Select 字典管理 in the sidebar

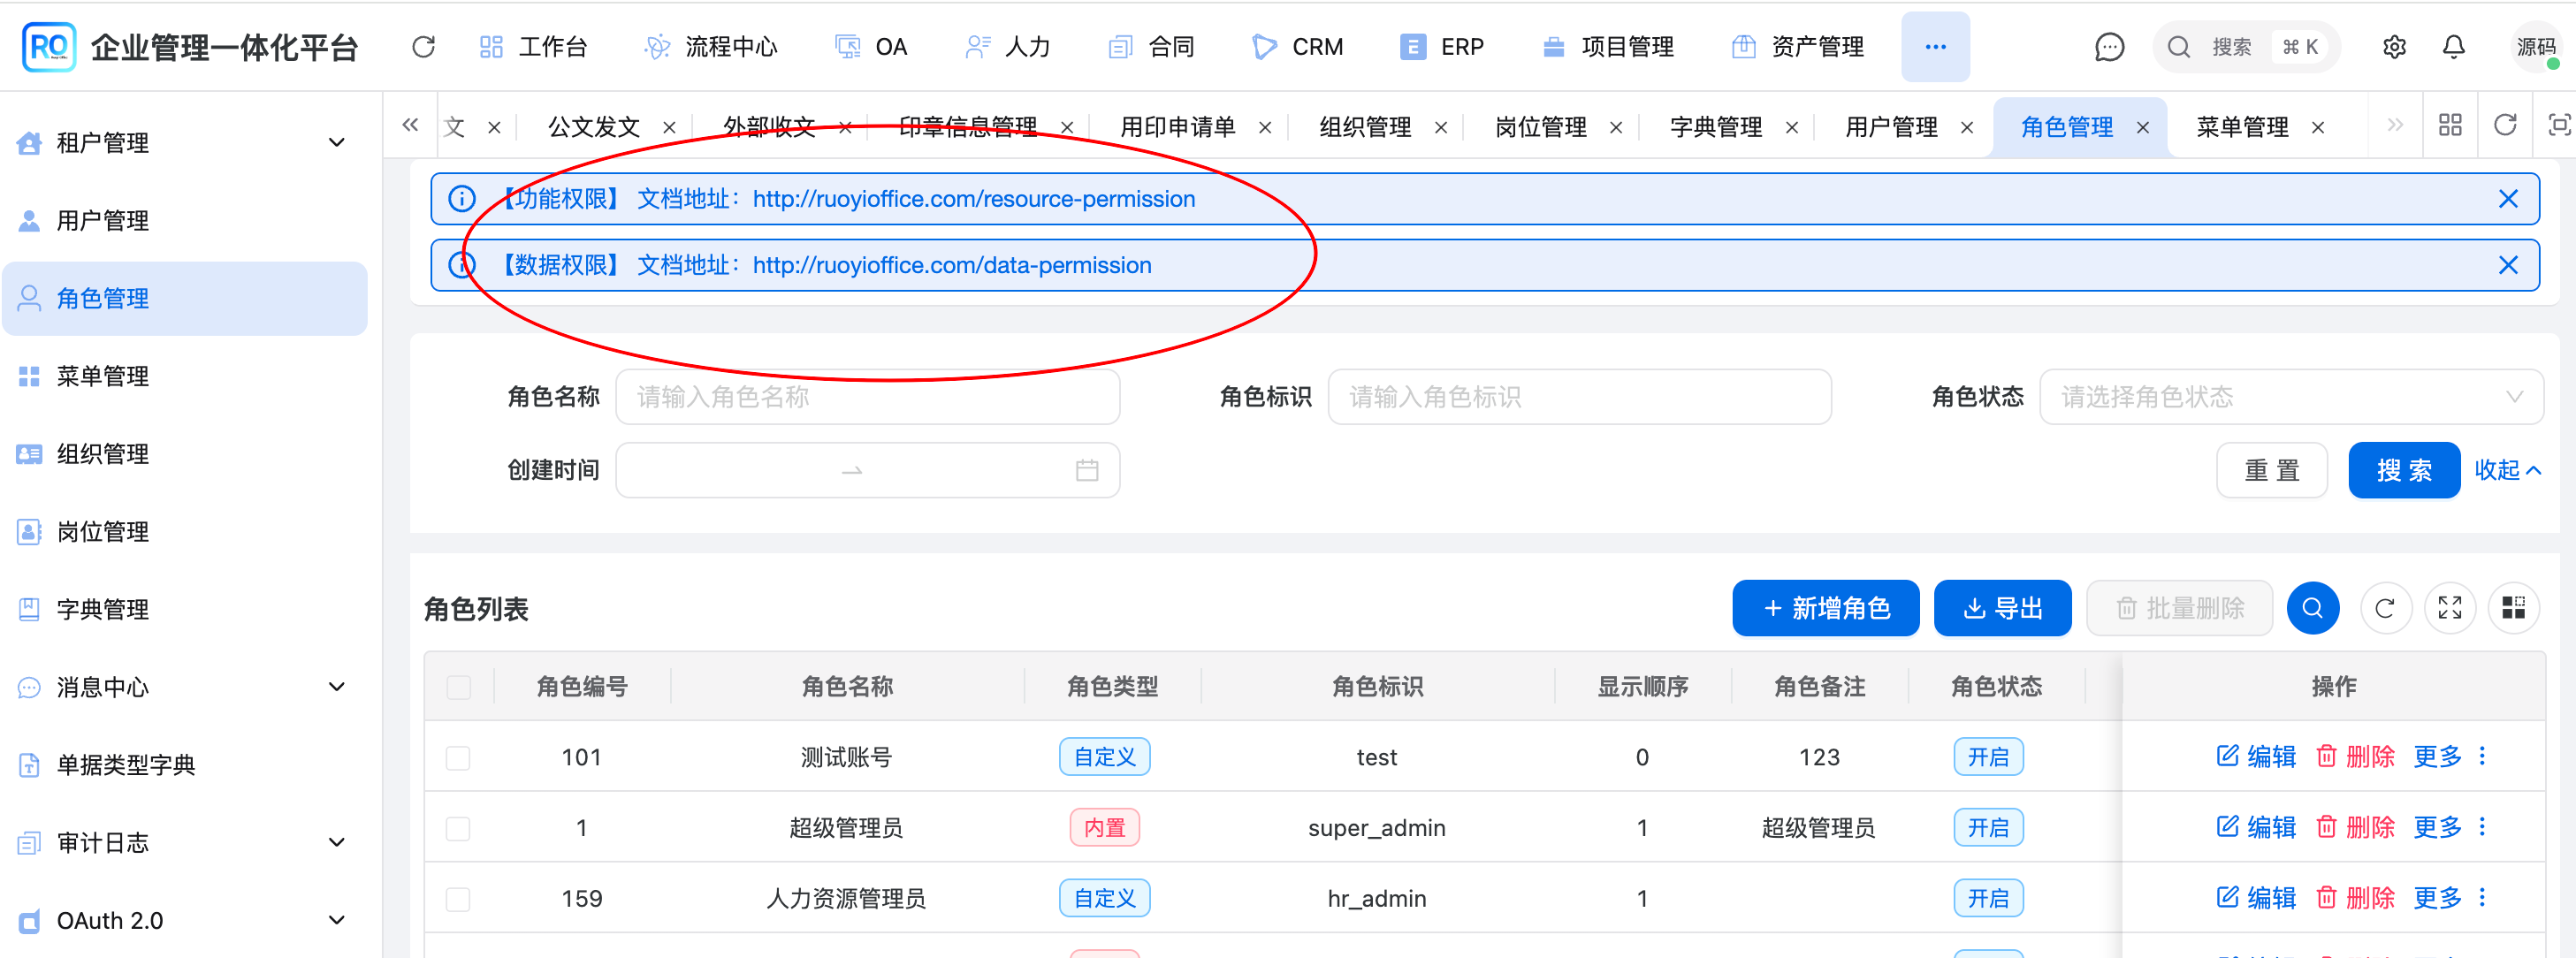coord(185,609)
